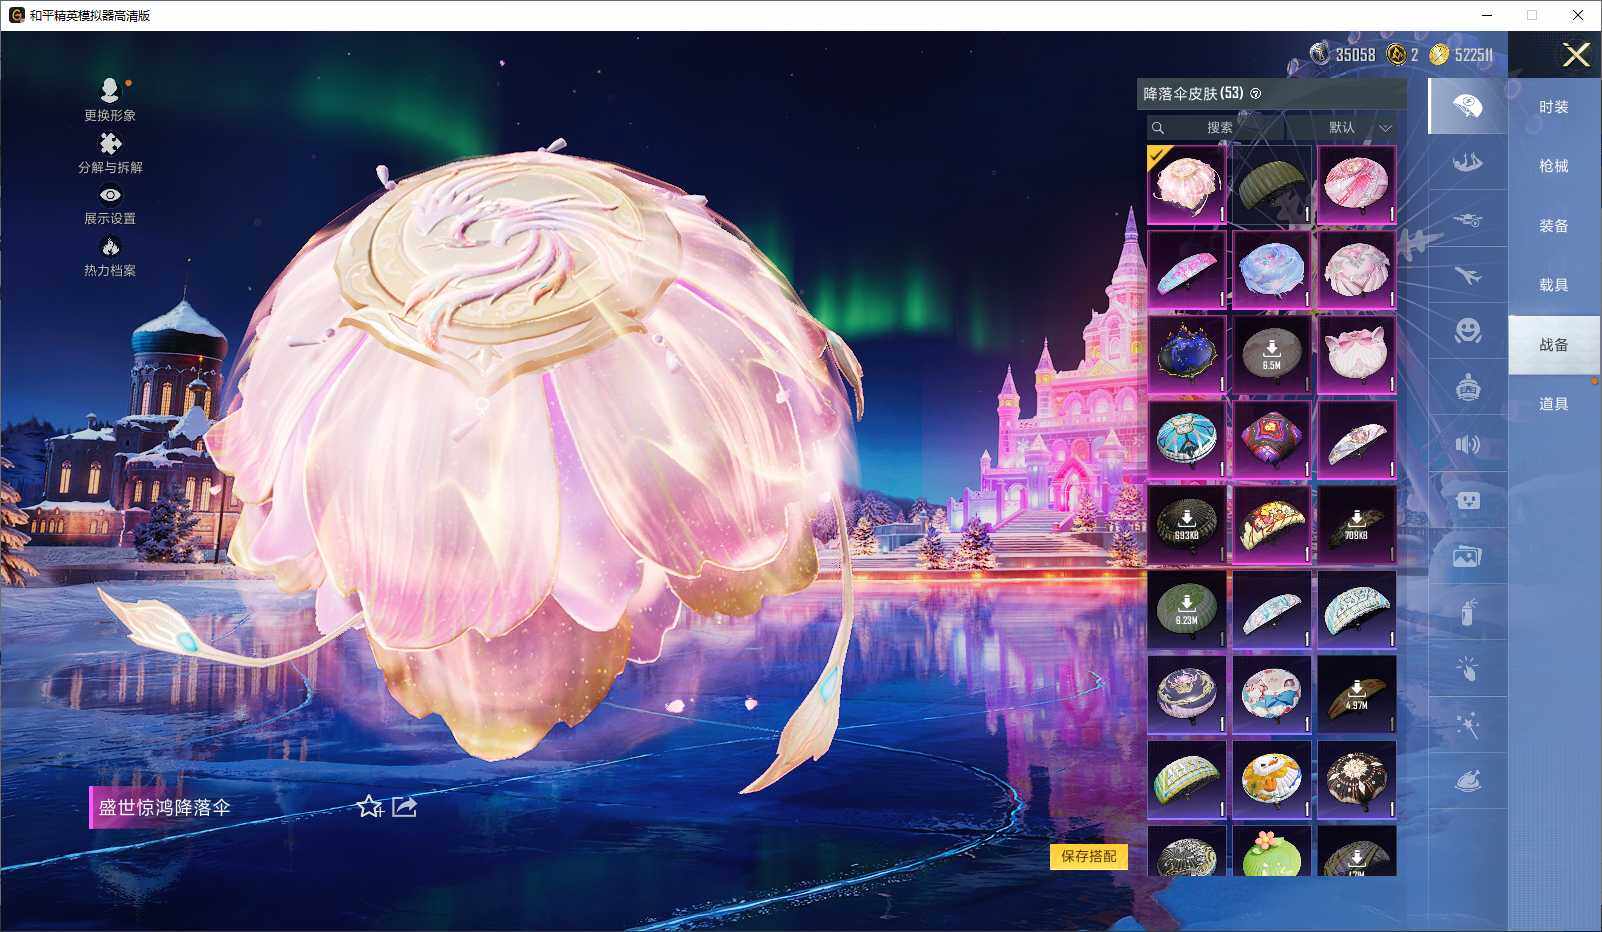
Task: Share the 盛世惊鸿降落伞 via the share arrow
Action: (x=404, y=806)
